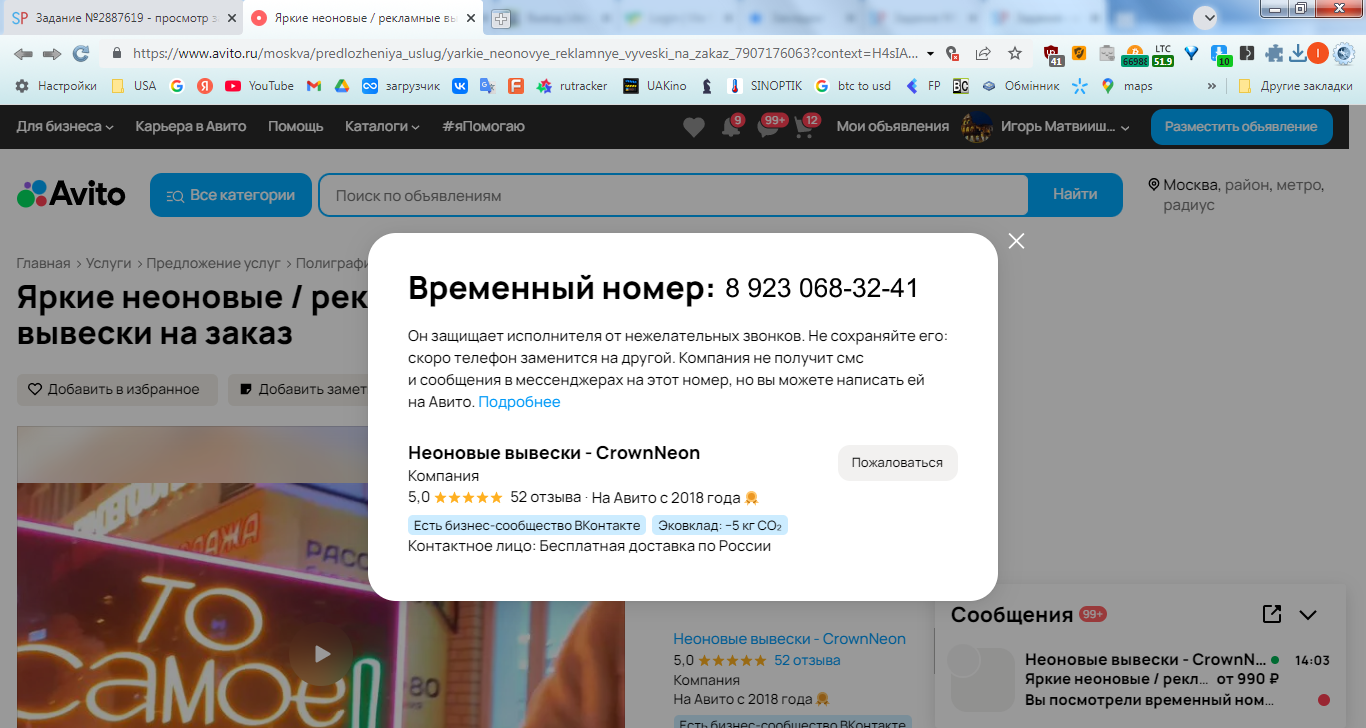Open 52 отзыва link under seller name
The width and height of the screenshot is (1366, 728).
click(x=807, y=660)
